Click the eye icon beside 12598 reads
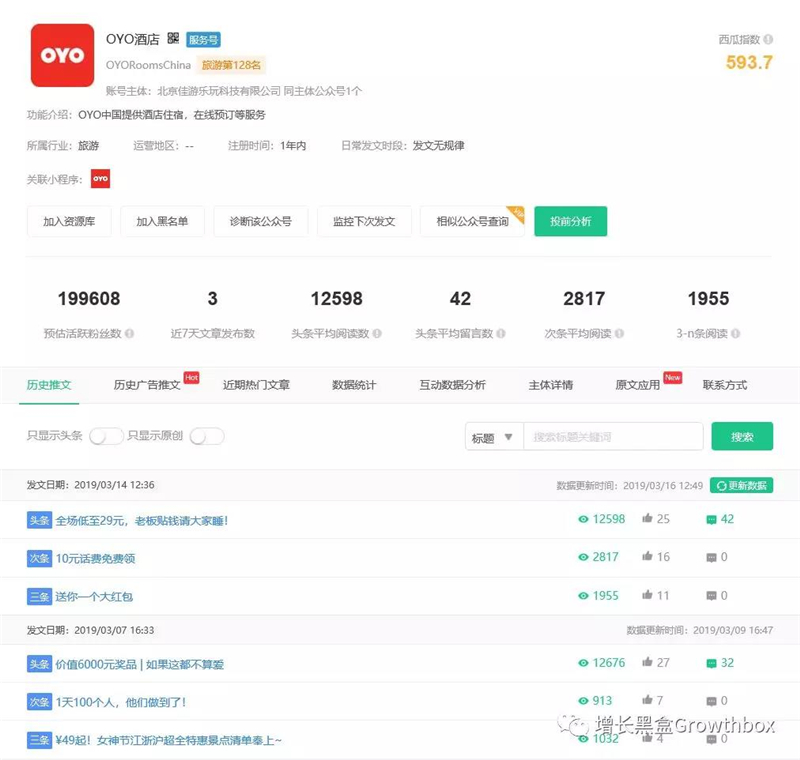 tap(583, 519)
